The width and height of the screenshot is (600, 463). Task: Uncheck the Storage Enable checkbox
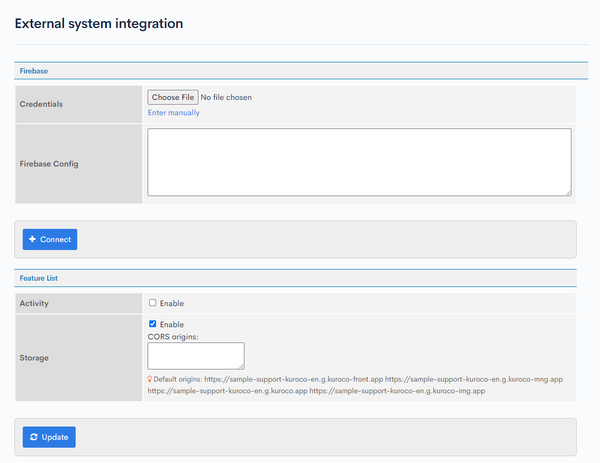pyautogui.click(x=153, y=324)
